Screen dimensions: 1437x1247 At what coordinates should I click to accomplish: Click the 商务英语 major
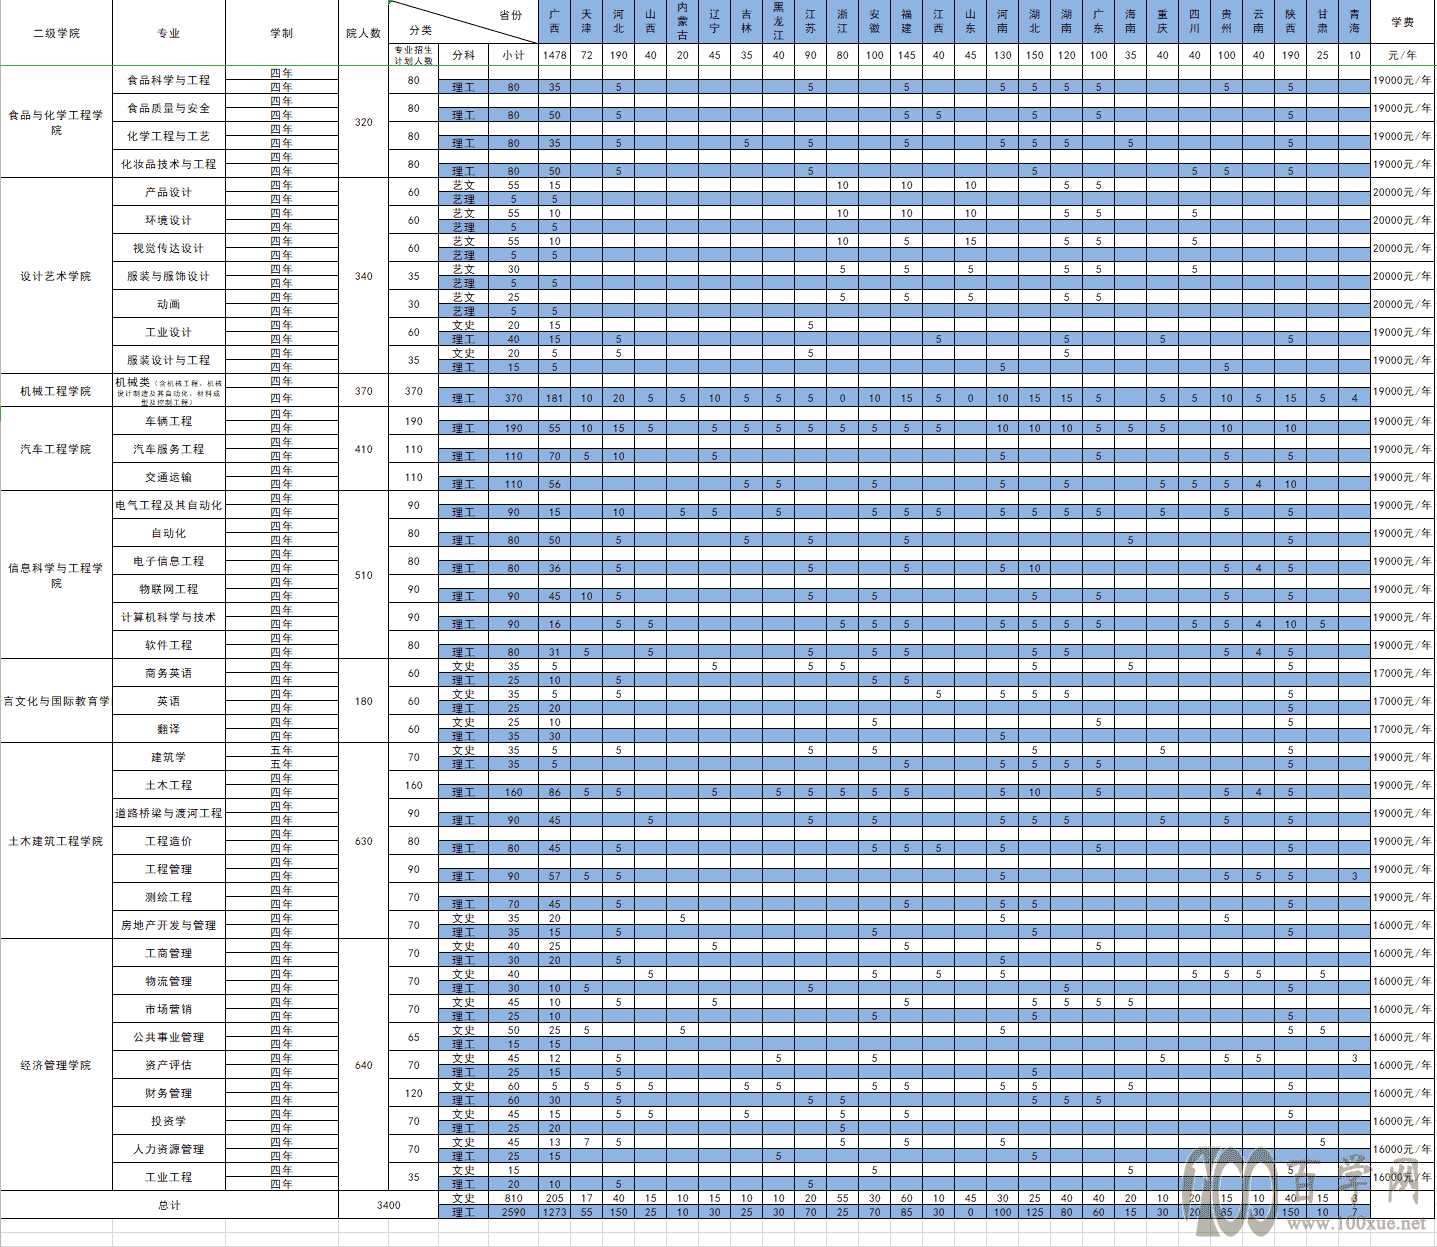169,673
